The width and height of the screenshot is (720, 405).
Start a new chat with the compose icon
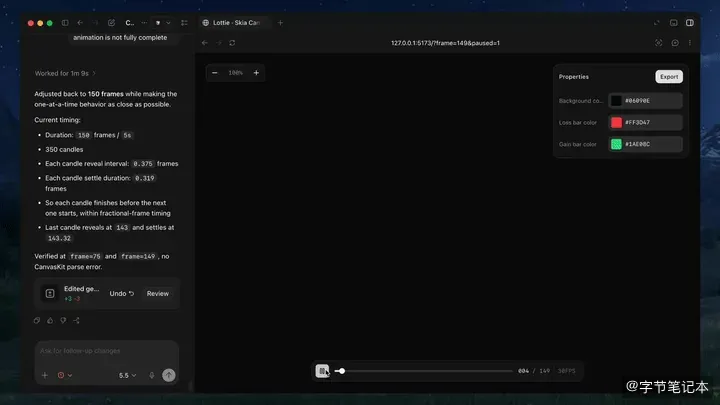(x=111, y=22)
